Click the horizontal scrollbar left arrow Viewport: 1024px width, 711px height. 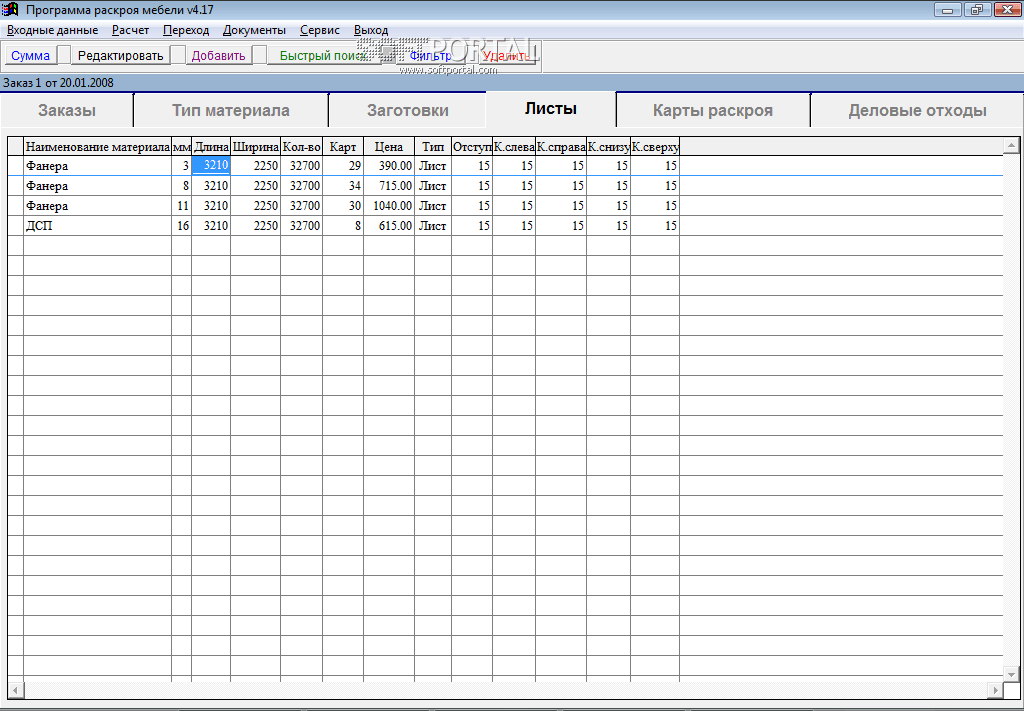15,689
